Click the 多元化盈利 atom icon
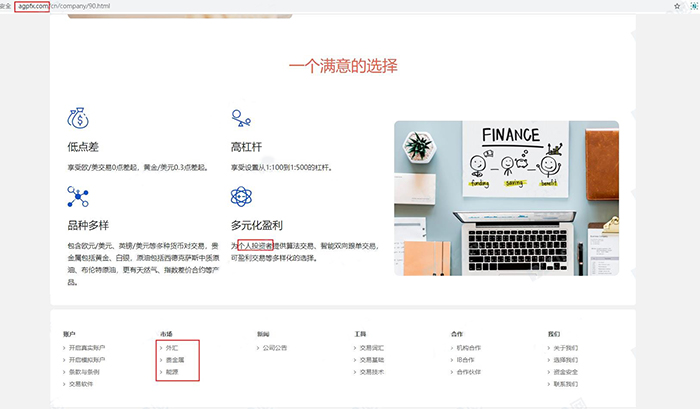700x409 pixels. coord(241,196)
